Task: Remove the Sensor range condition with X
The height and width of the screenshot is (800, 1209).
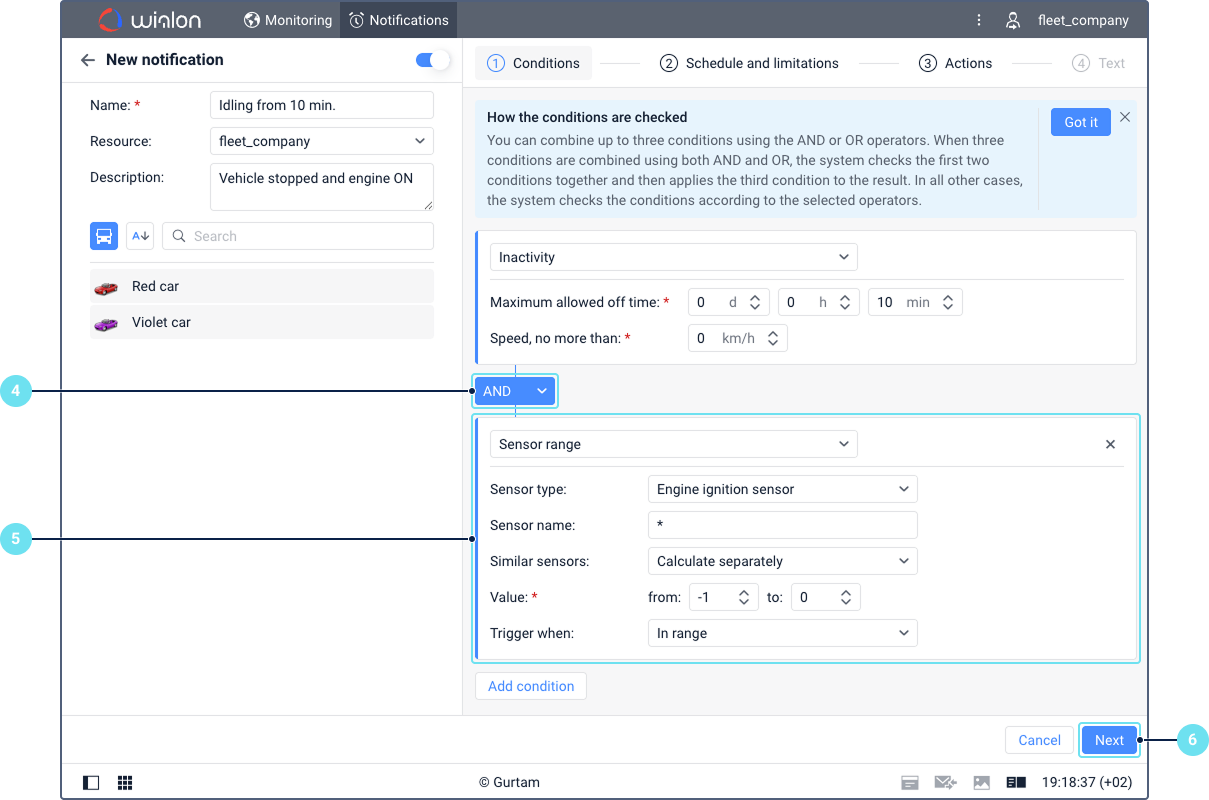Action: pos(1110,444)
